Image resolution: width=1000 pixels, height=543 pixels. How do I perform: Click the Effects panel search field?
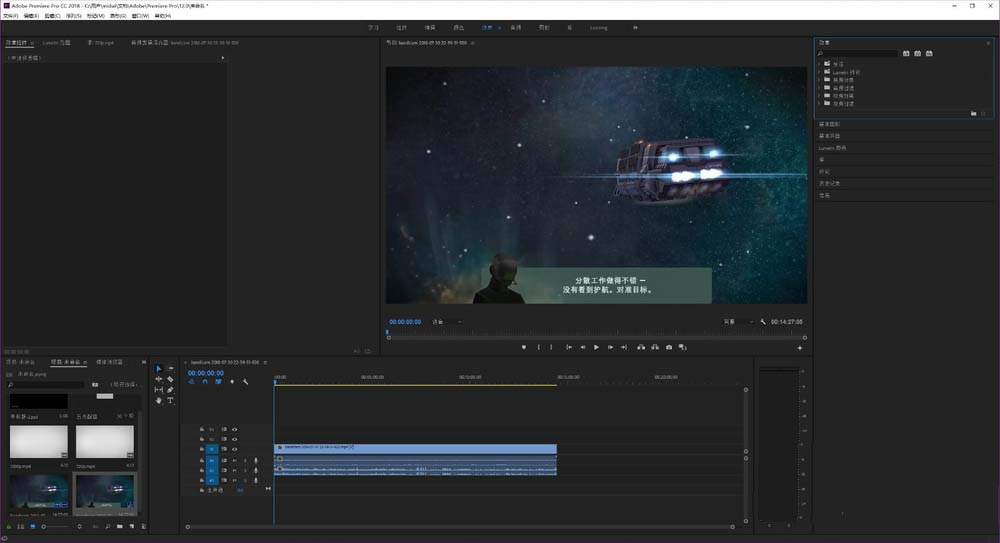coord(858,53)
